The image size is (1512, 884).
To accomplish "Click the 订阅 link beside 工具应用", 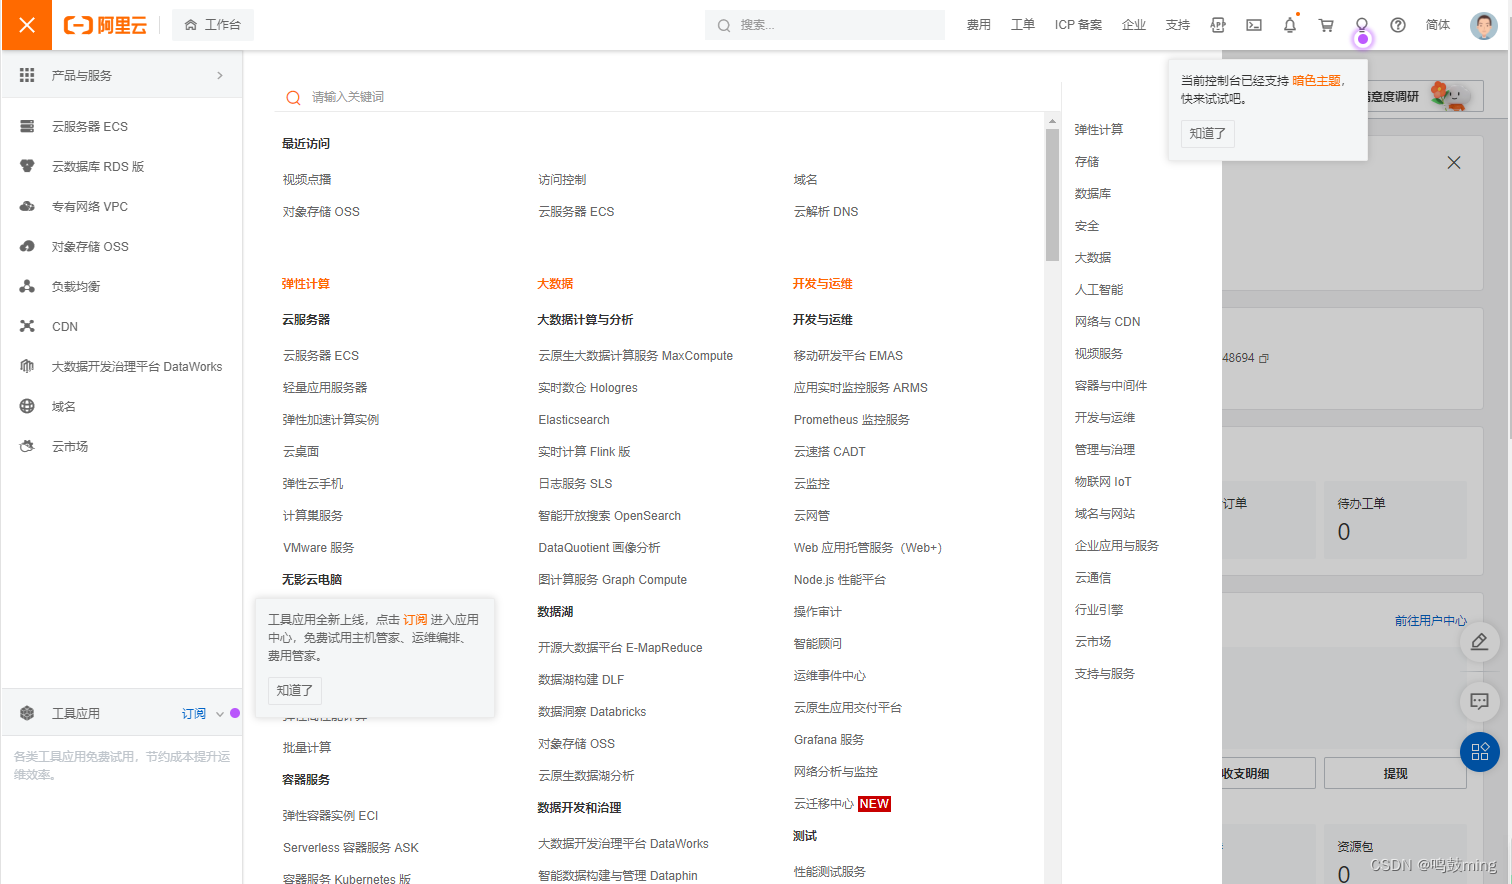I will 194,713.
